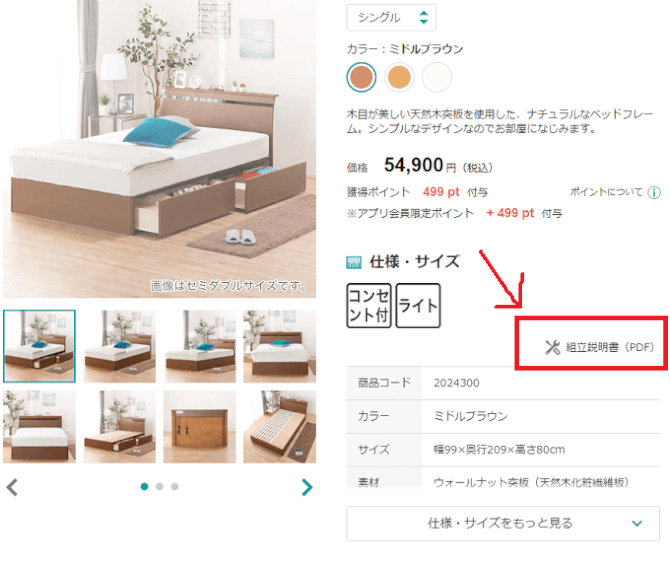This screenshot has height=566, width=670.
Task: Go to previous thumbnail page arrow
Action: pyautogui.click(x=12, y=487)
